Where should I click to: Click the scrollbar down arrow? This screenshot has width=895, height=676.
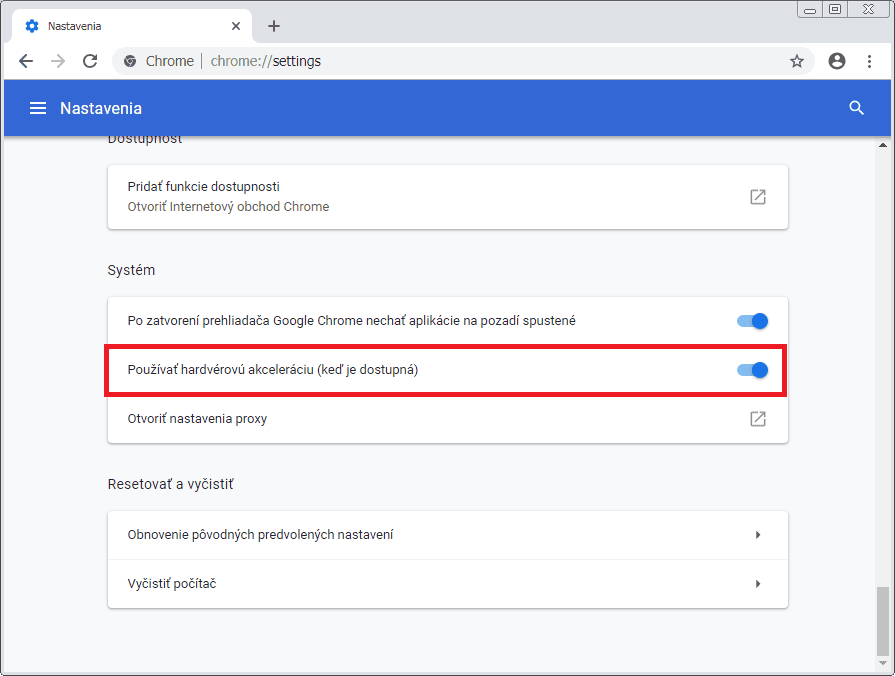(x=882, y=663)
